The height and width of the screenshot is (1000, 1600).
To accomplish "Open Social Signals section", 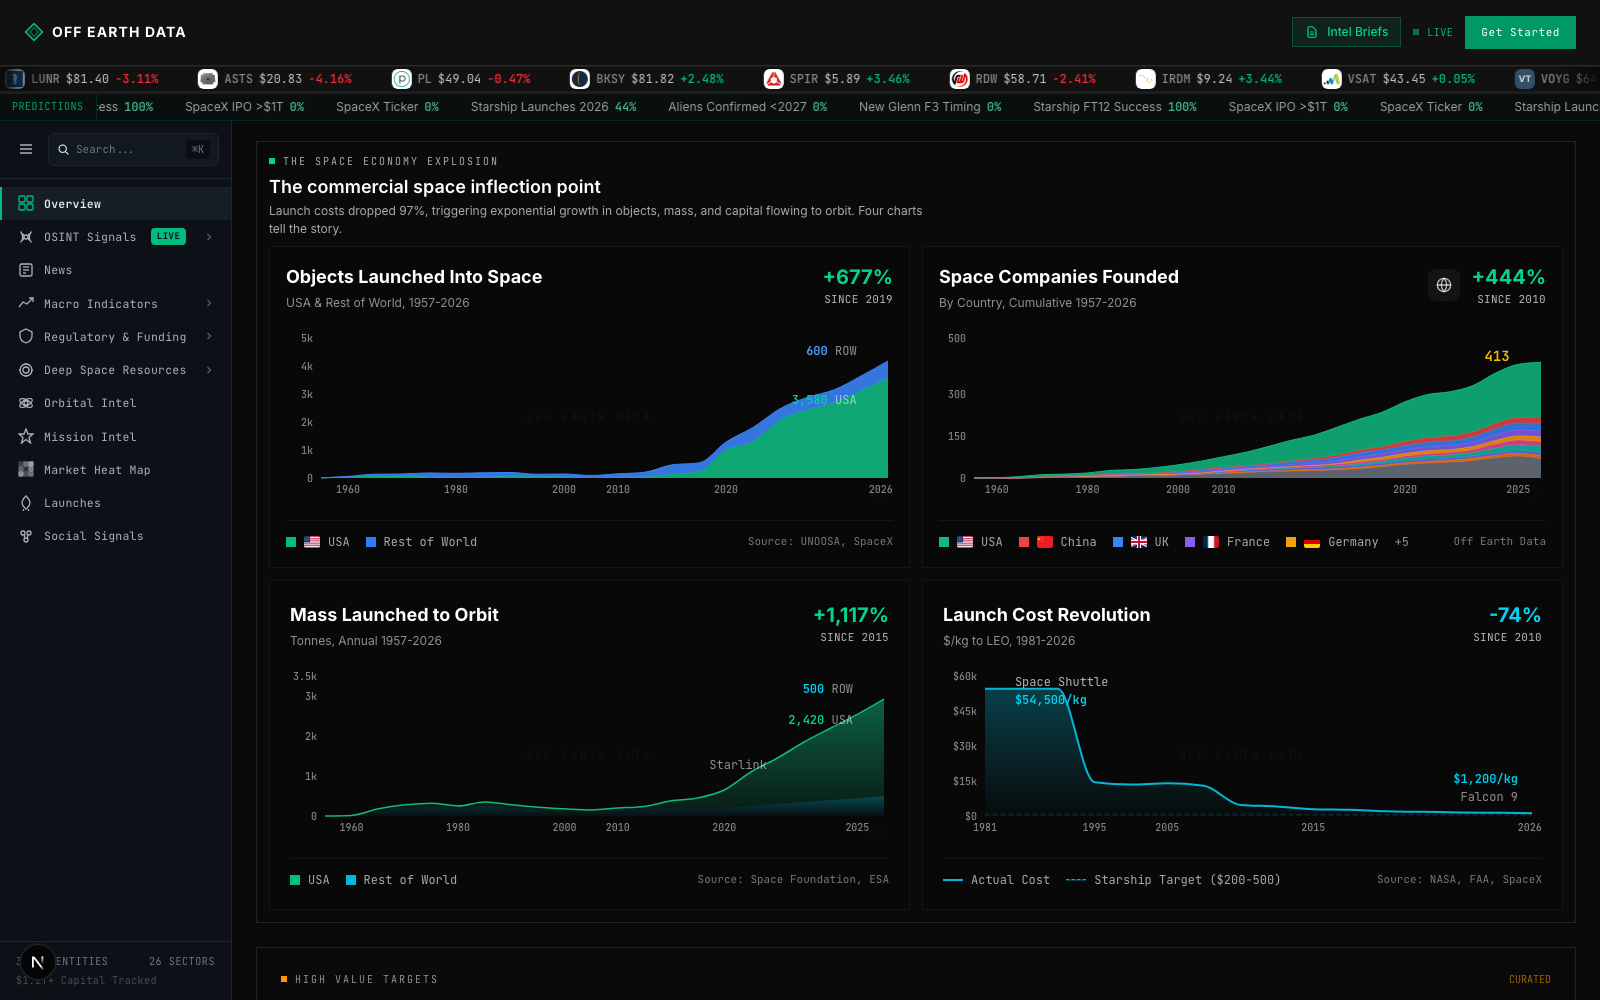I will (x=116, y=536).
